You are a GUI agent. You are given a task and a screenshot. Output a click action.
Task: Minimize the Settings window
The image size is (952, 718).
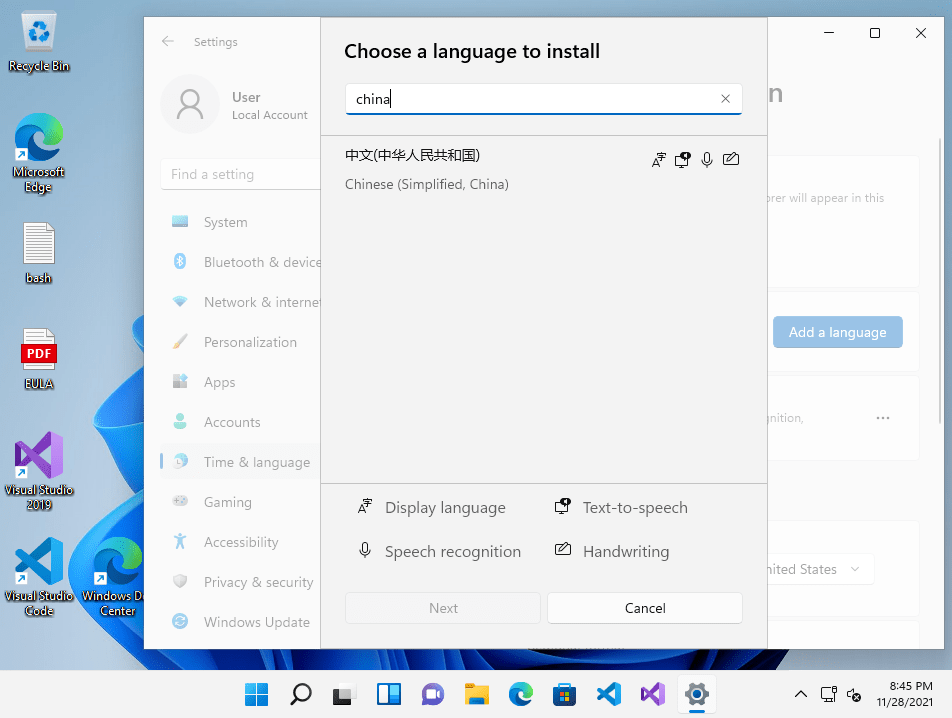pos(829,33)
